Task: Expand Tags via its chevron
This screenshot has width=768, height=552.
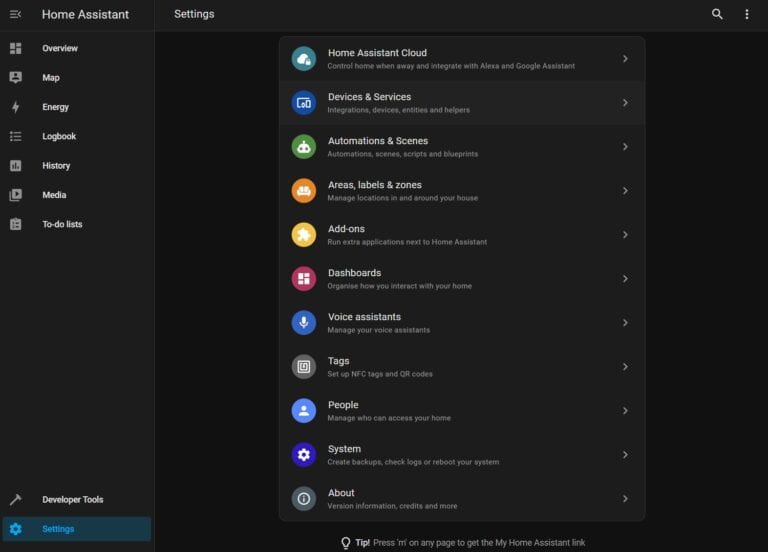Action: (625, 367)
